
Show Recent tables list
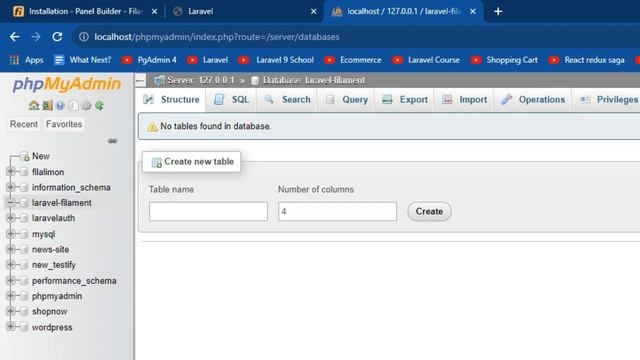(x=24, y=124)
